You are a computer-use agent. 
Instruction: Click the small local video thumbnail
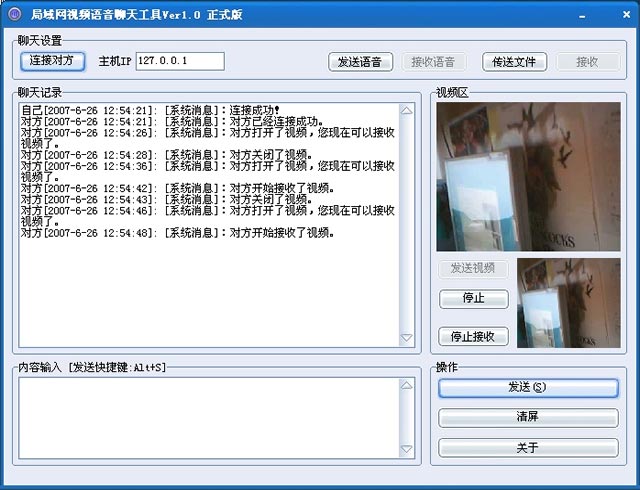point(568,303)
